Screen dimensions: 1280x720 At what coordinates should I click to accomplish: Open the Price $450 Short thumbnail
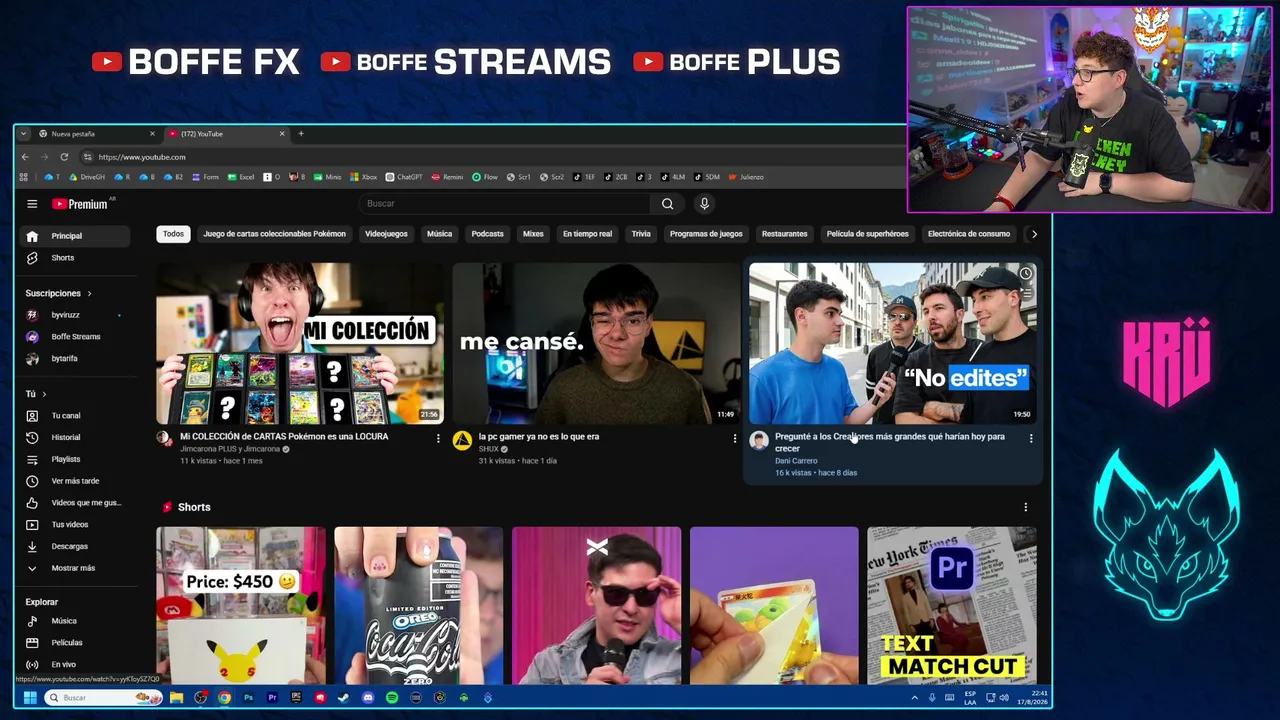pos(241,605)
